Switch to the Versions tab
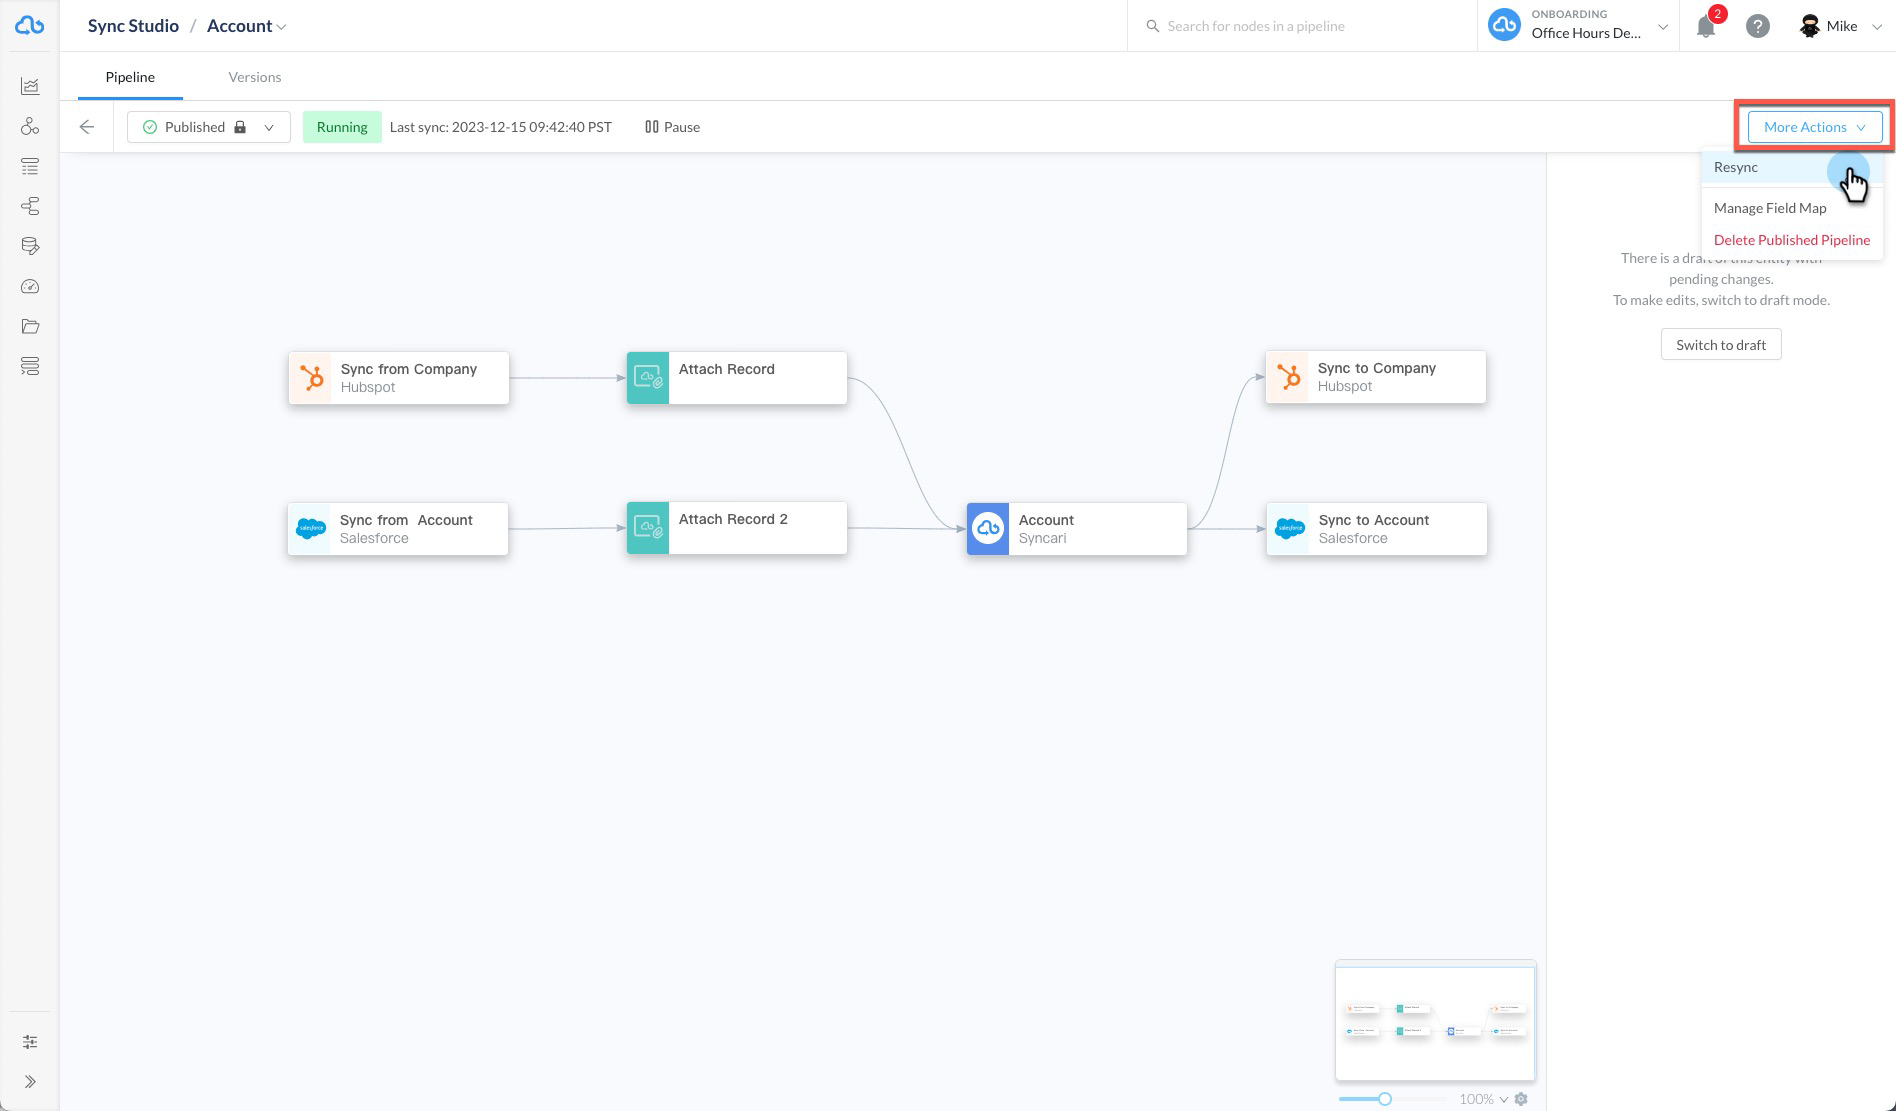1896x1111 pixels. click(254, 77)
